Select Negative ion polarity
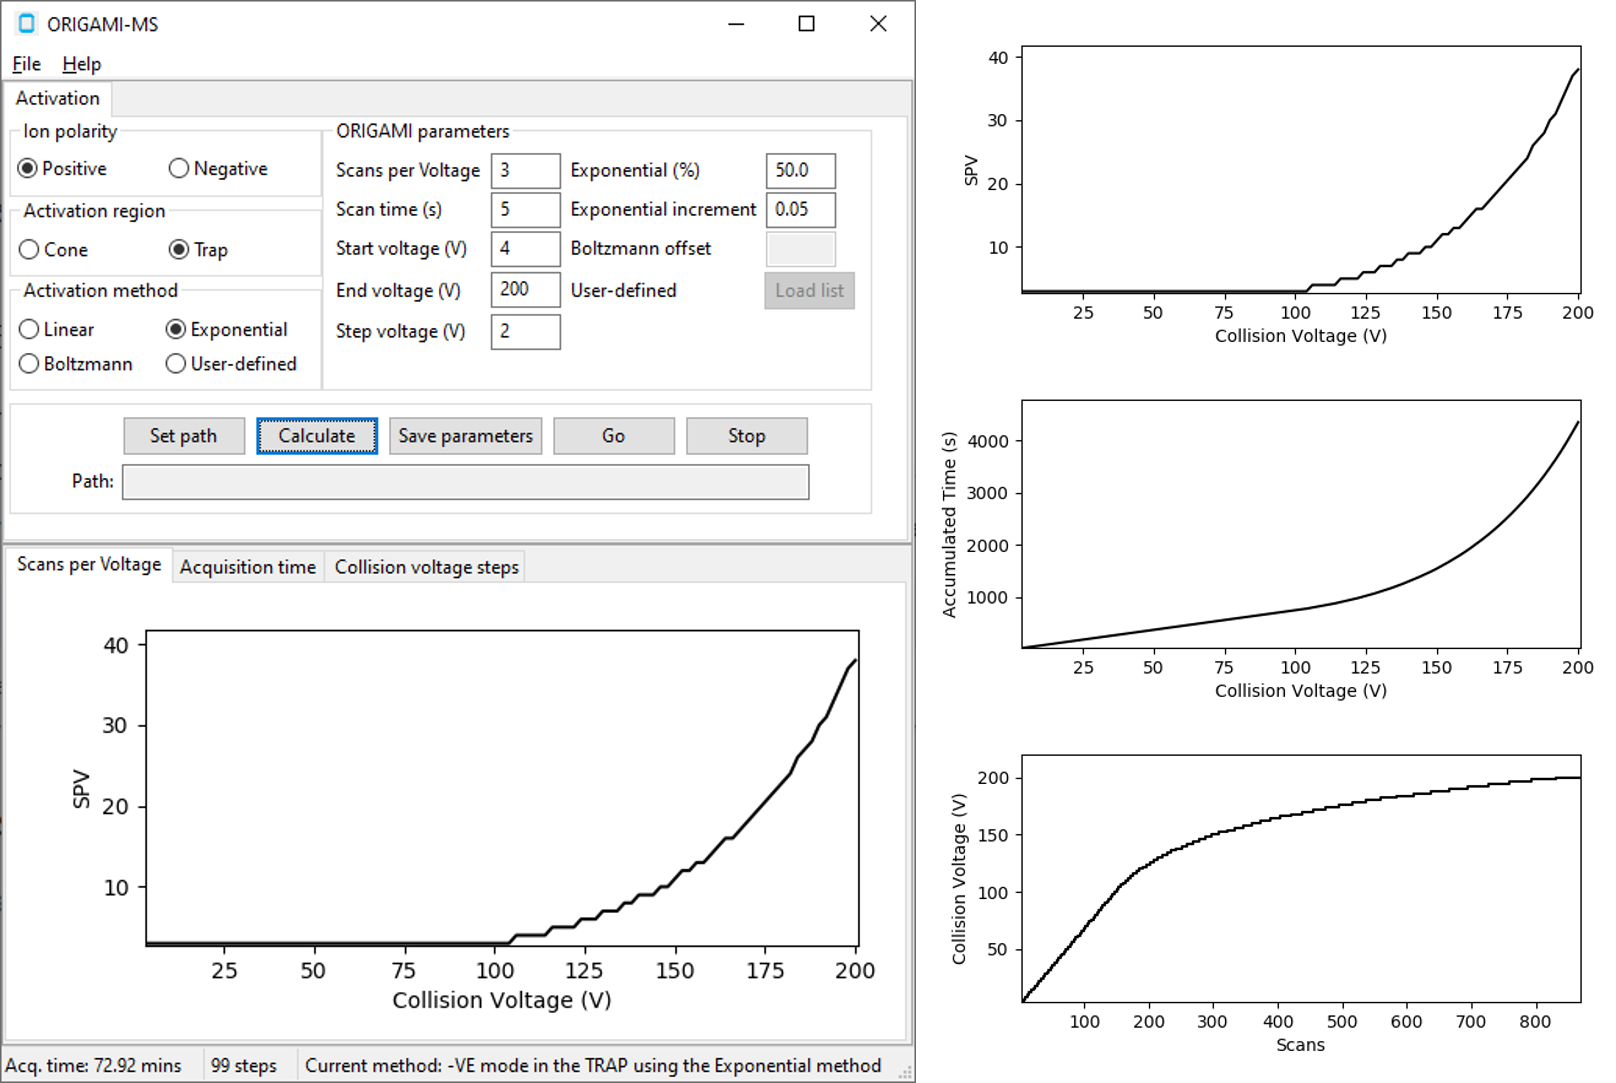The width and height of the screenshot is (1616, 1083). [218, 168]
